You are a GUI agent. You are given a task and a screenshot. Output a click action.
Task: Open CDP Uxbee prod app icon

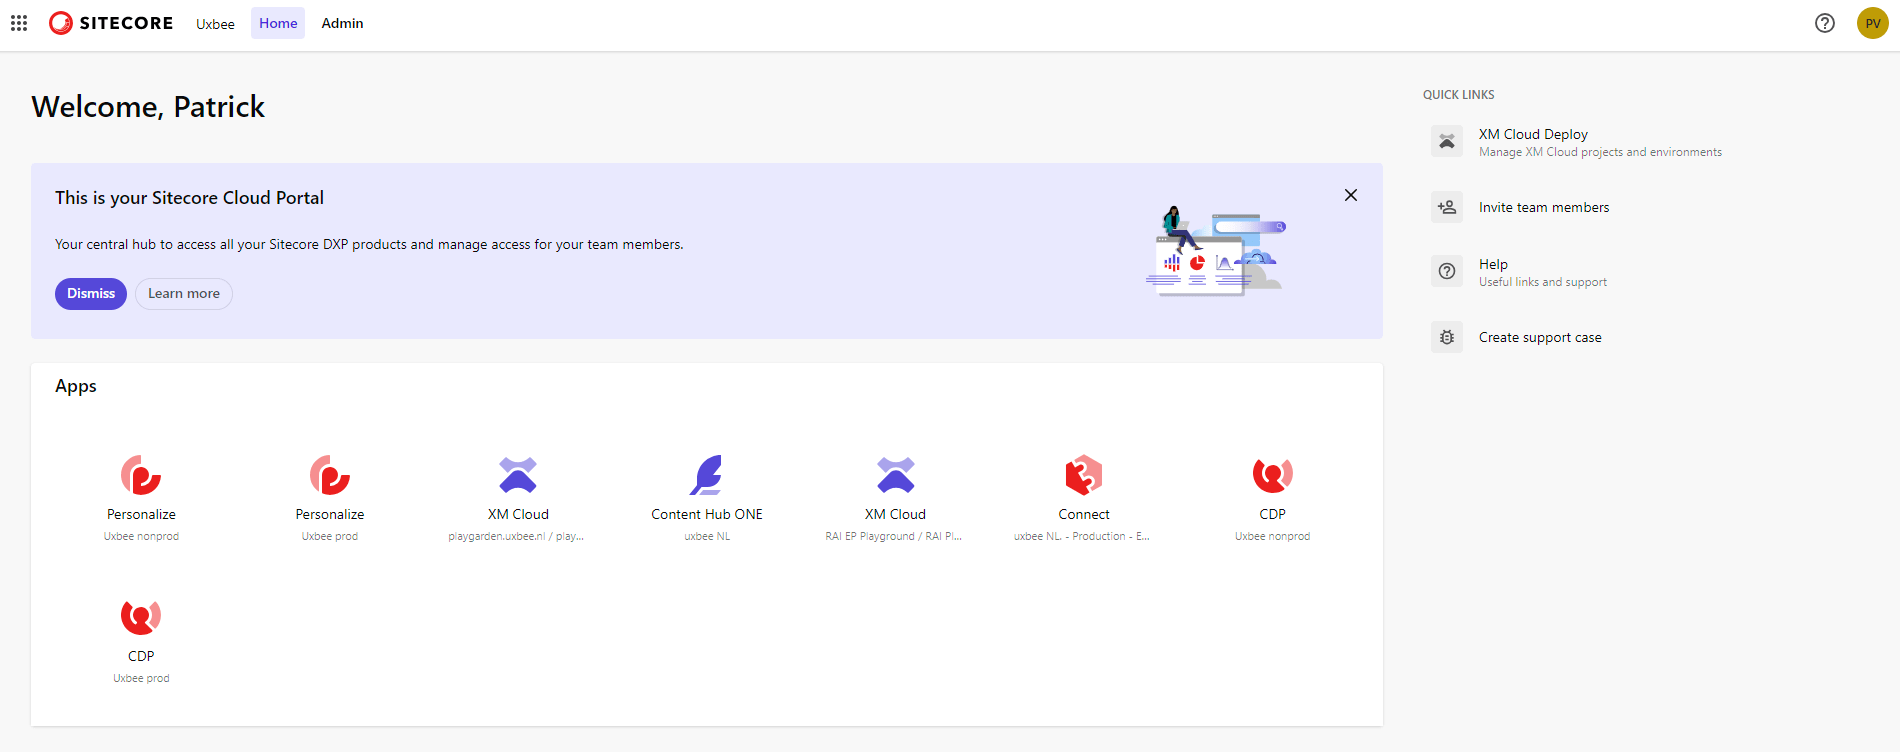point(141,617)
